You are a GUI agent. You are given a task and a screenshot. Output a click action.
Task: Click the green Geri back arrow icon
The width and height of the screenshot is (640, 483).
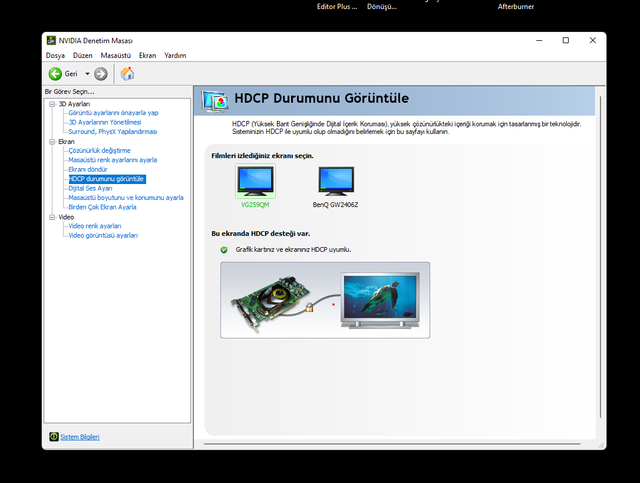click(x=55, y=74)
